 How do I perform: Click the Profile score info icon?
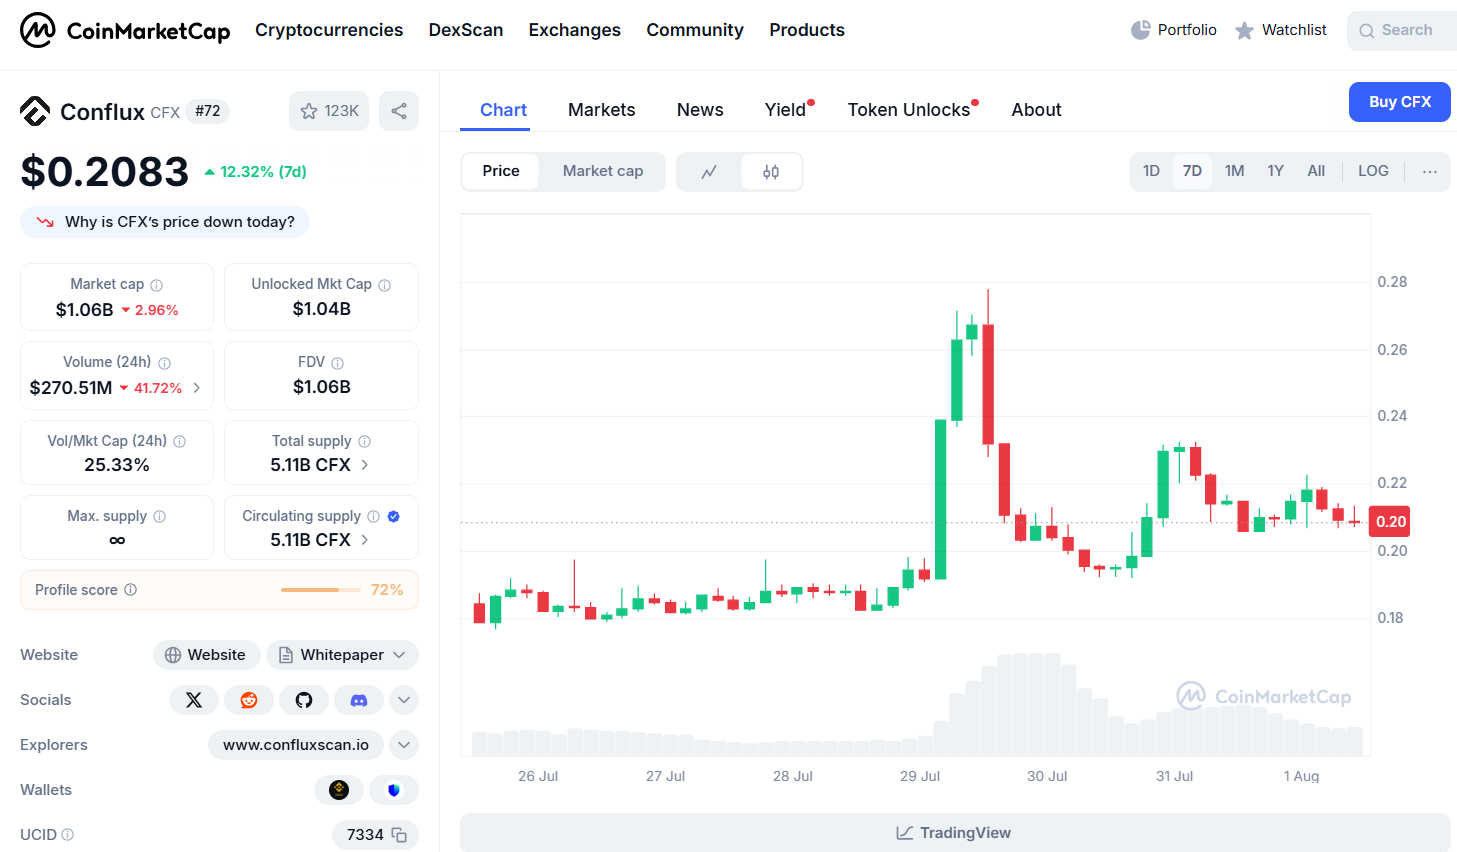pos(130,590)
